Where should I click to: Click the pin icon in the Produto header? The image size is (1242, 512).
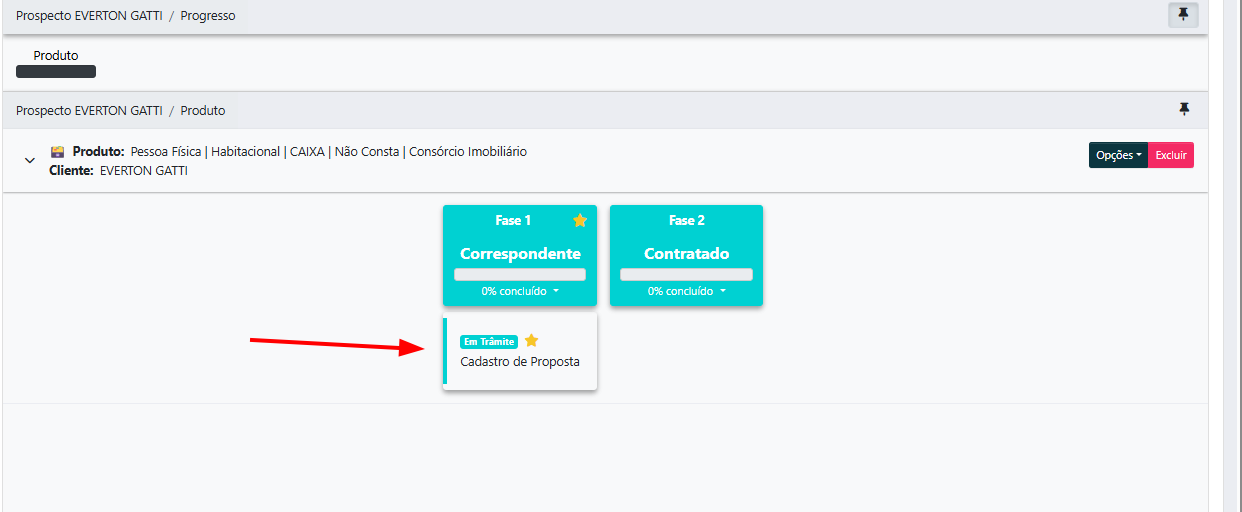coord(1185,109)
